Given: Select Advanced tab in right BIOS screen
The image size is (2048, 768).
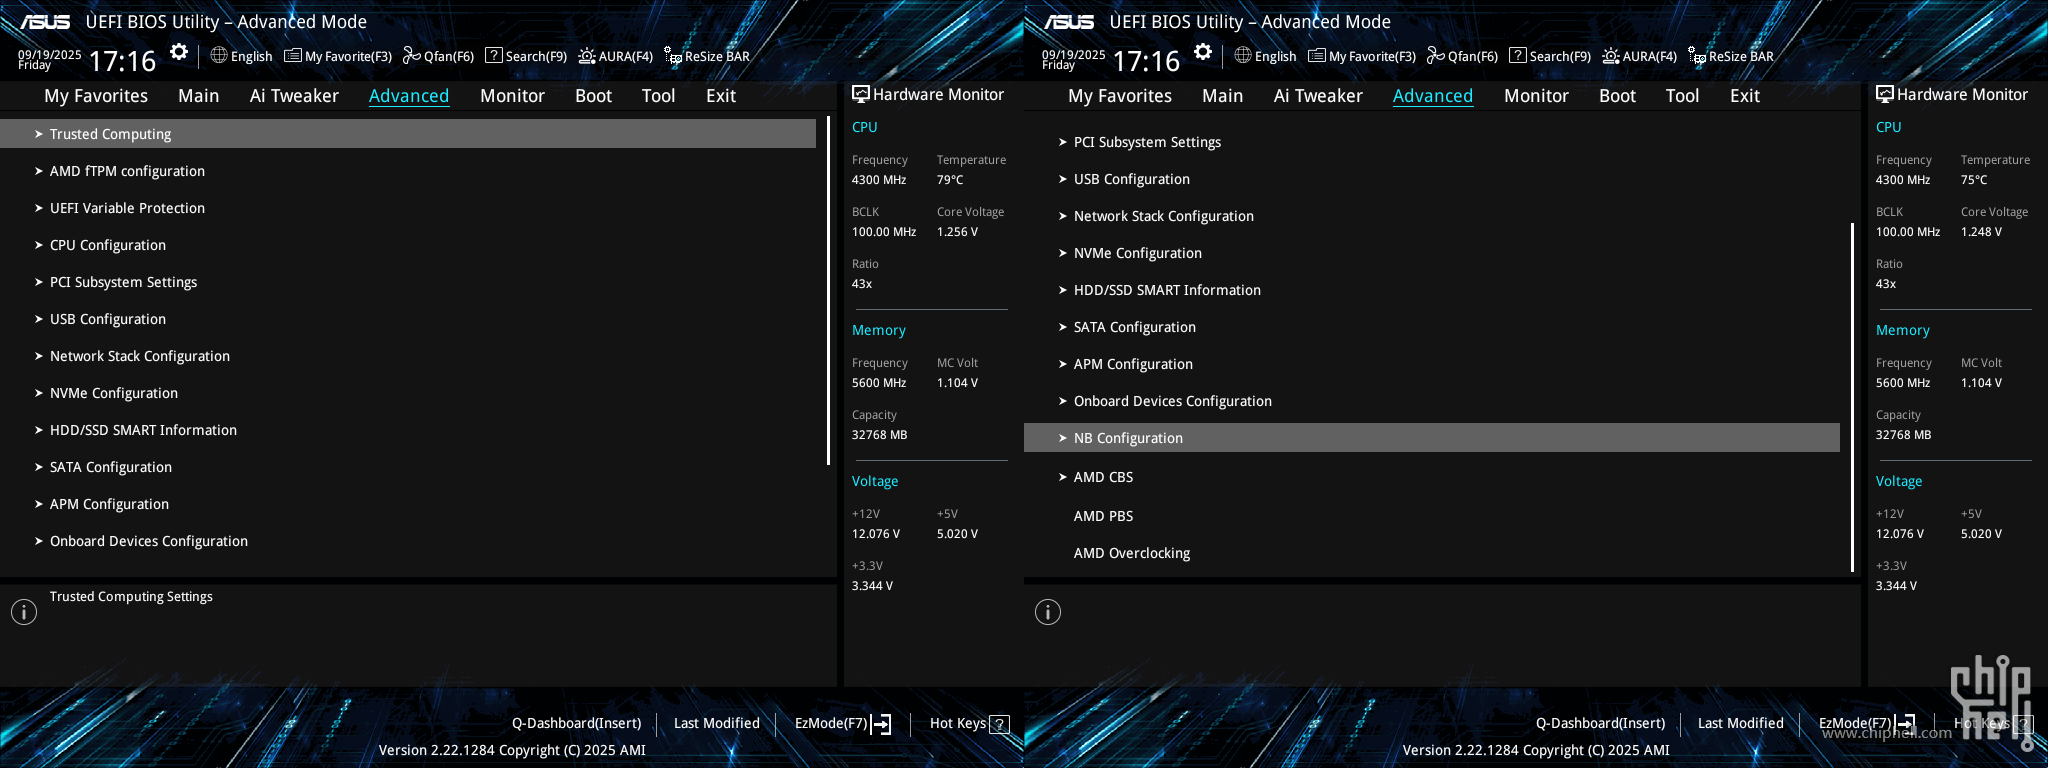Looking at the screenshot, I should pos(1432,96).
